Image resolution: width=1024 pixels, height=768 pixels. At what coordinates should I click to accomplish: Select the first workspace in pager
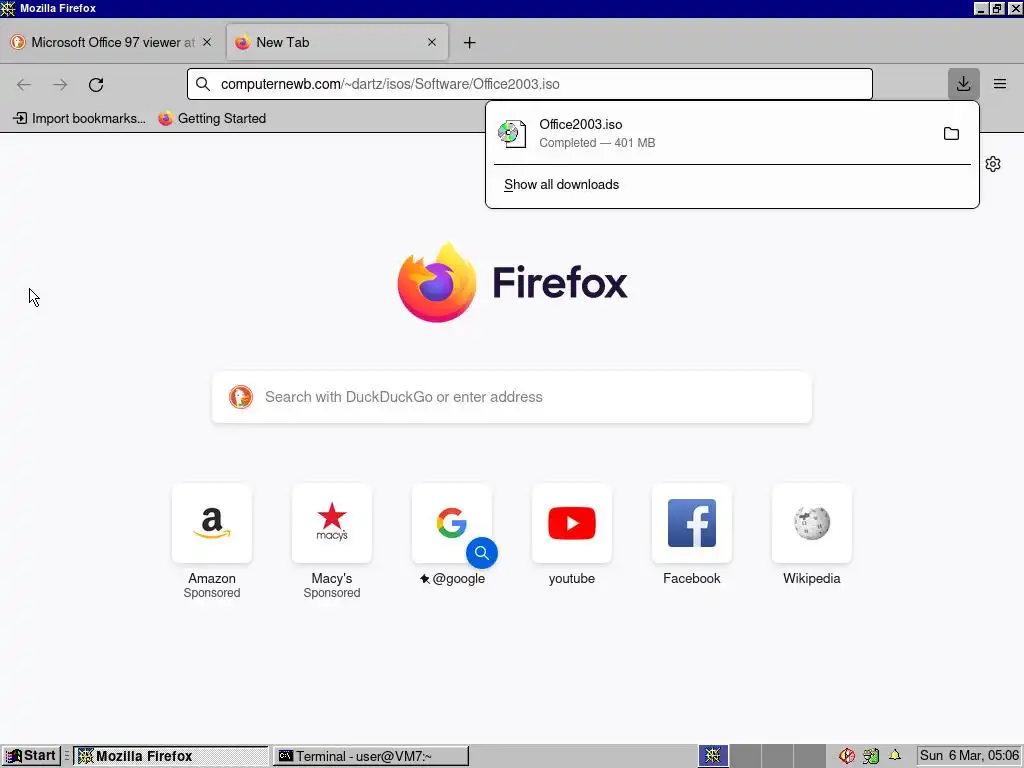(713, 756)
